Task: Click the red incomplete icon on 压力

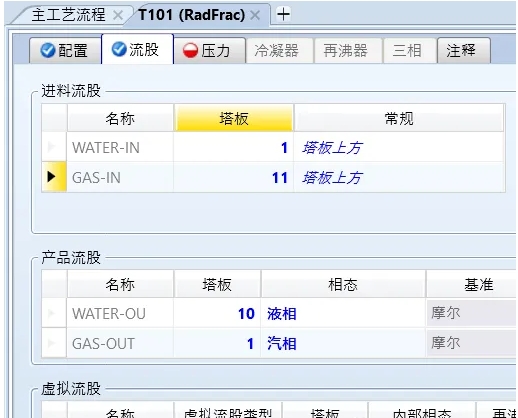Action: [x=190, y=51]
